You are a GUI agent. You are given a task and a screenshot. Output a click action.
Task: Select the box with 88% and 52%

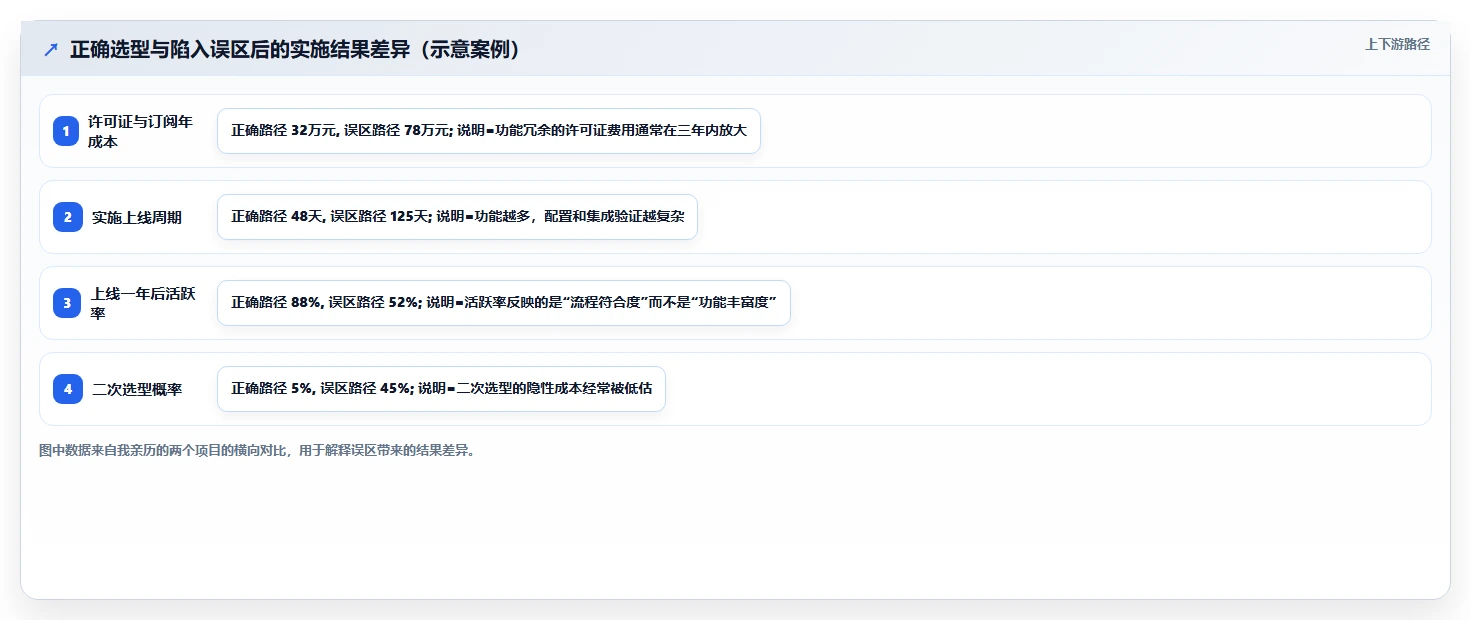coord(504,303)
